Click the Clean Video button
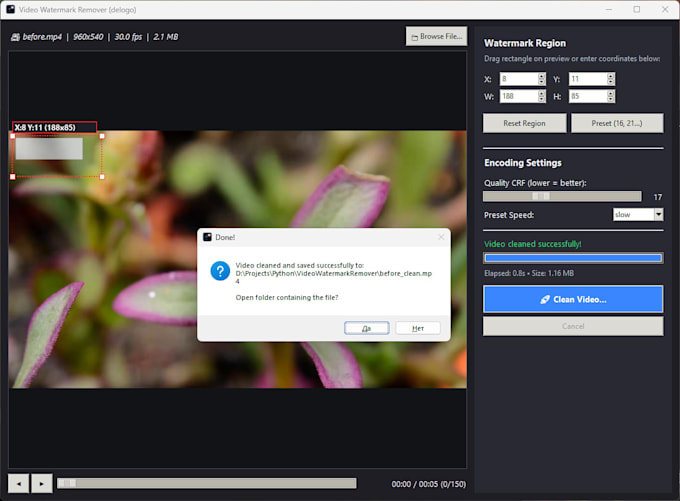The height and width of the screenshot is (501, 680). click(x=573, y=299)
